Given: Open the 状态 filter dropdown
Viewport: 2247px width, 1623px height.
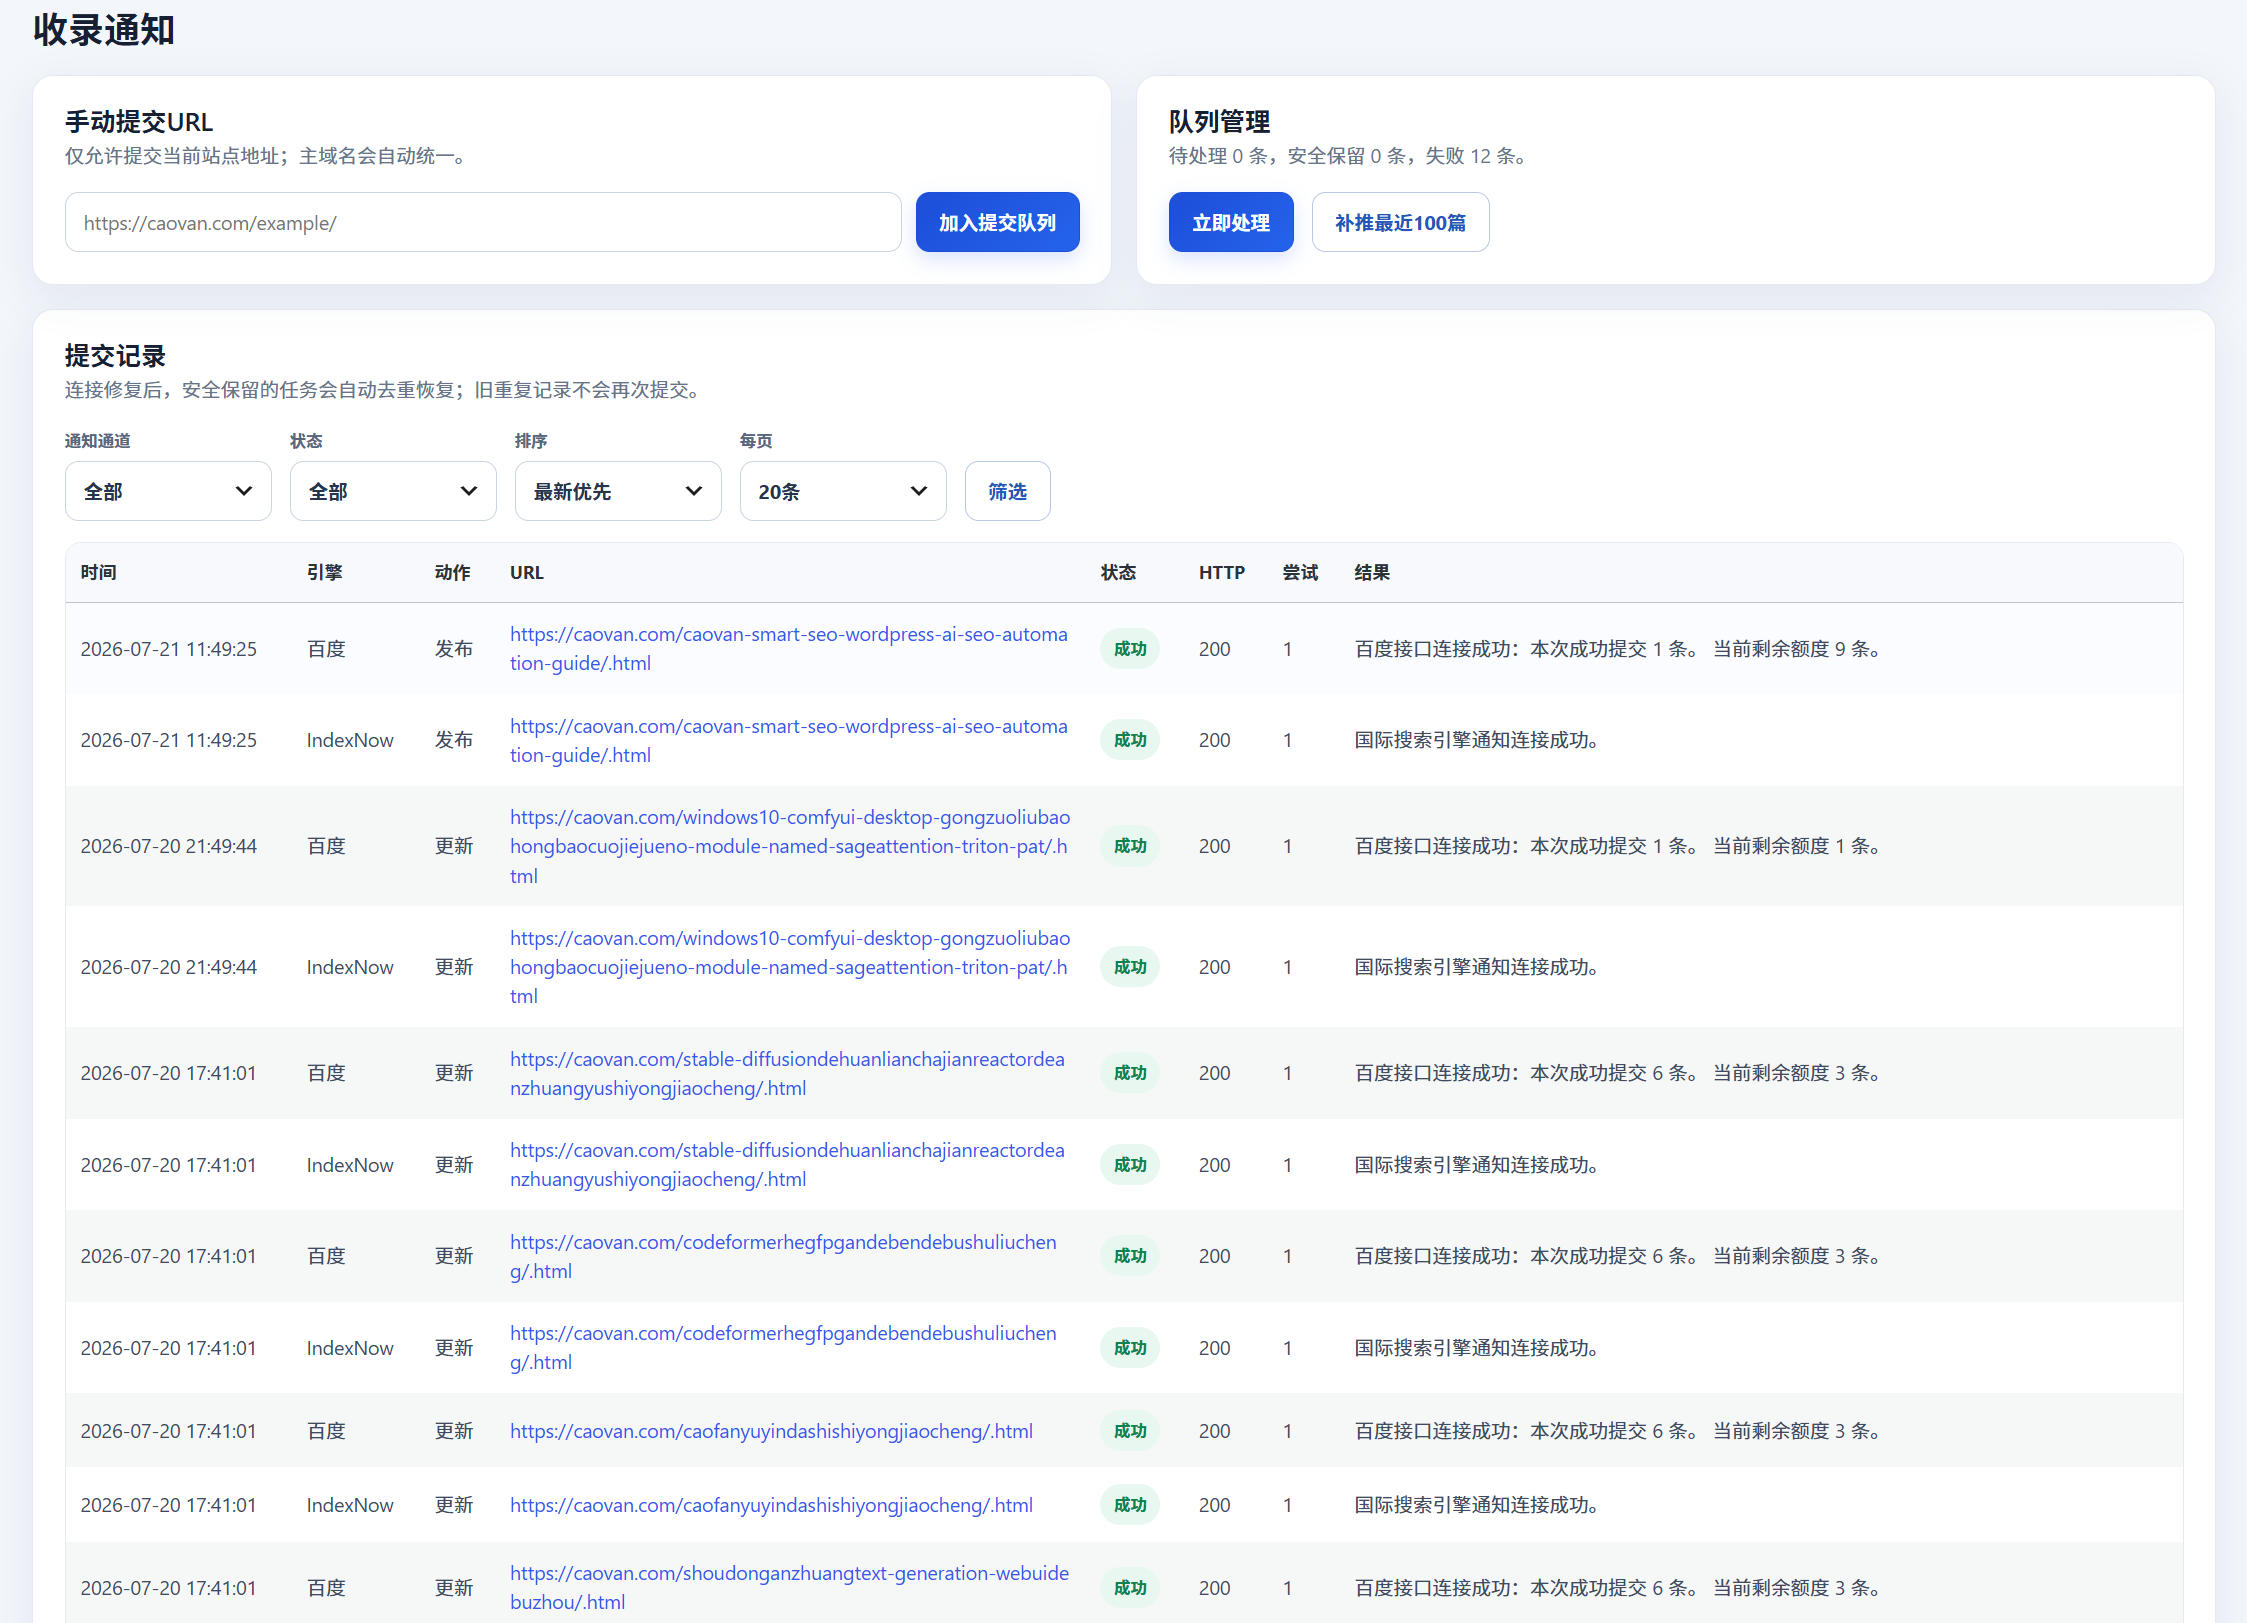Looking at the screenshot, I should tap(393, 491).
